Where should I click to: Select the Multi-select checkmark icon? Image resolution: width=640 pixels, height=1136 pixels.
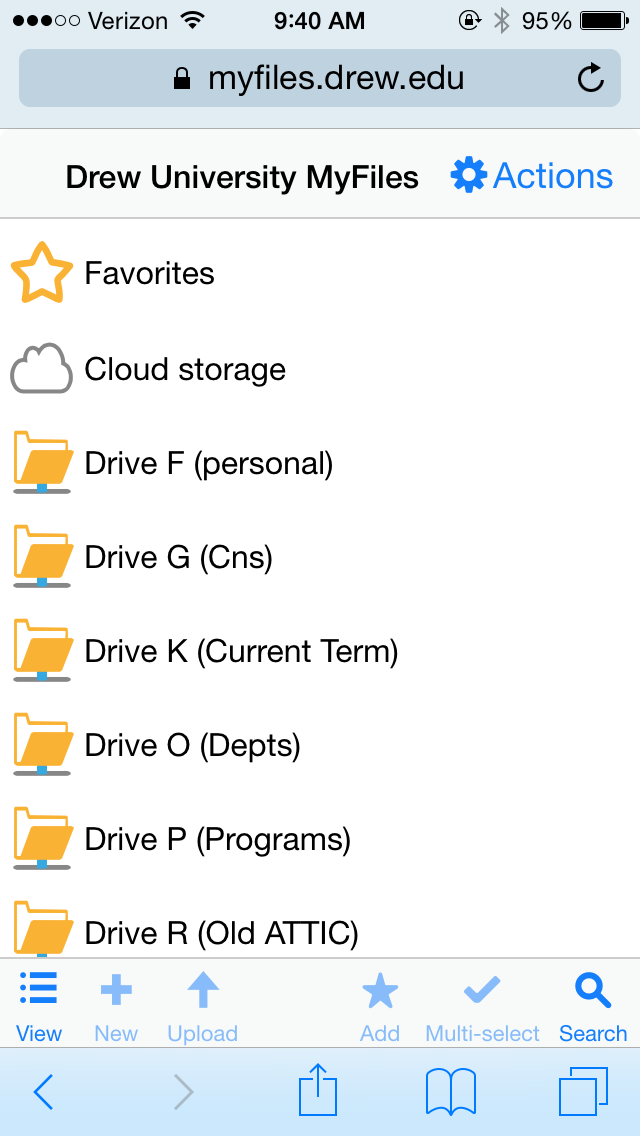[481, 988]
